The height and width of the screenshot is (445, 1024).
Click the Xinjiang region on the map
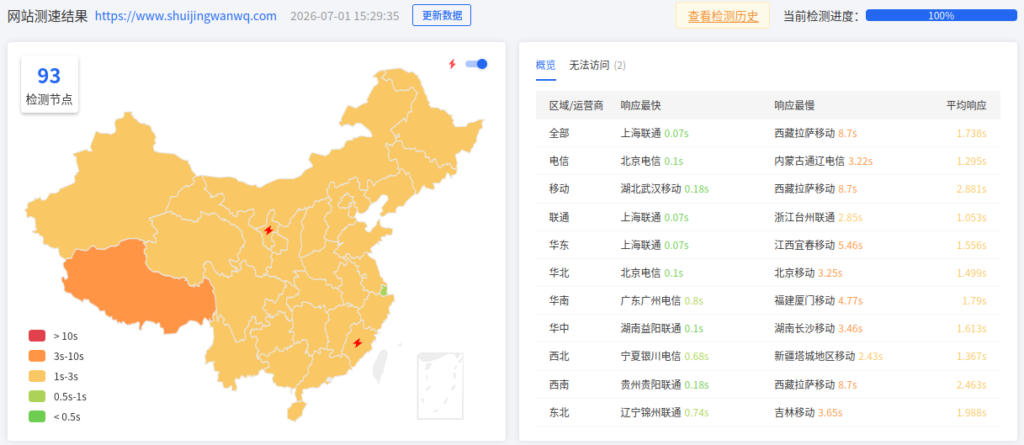(111, 186)
